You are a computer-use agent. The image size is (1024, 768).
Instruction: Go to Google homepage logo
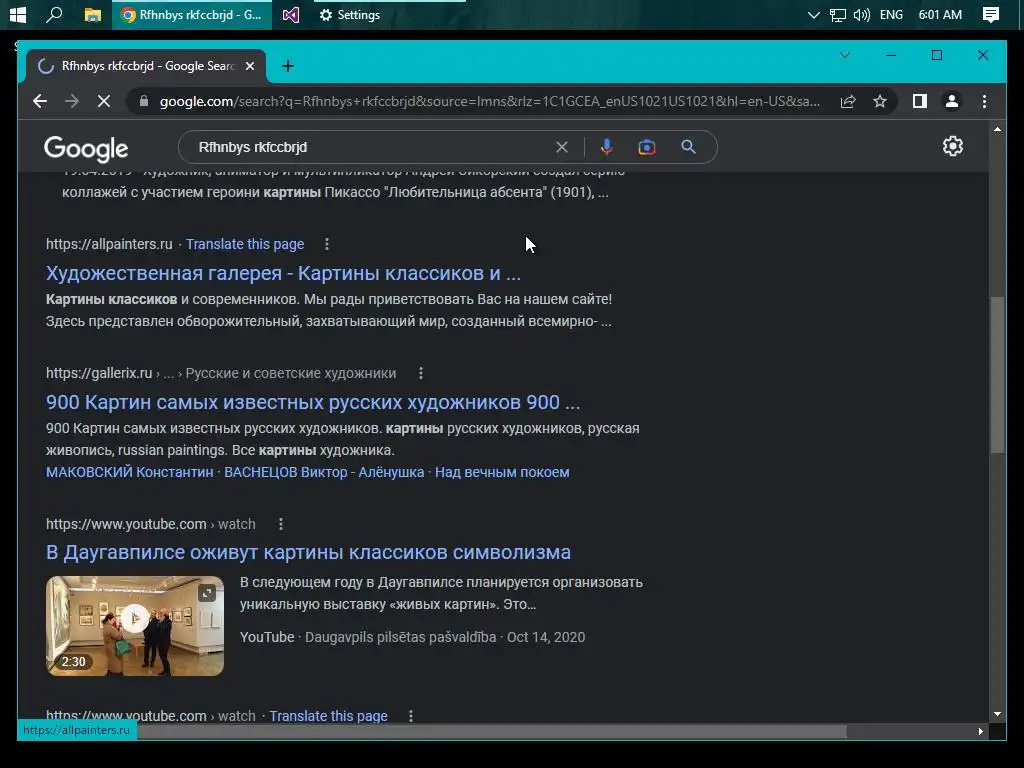tap(86, 149)
